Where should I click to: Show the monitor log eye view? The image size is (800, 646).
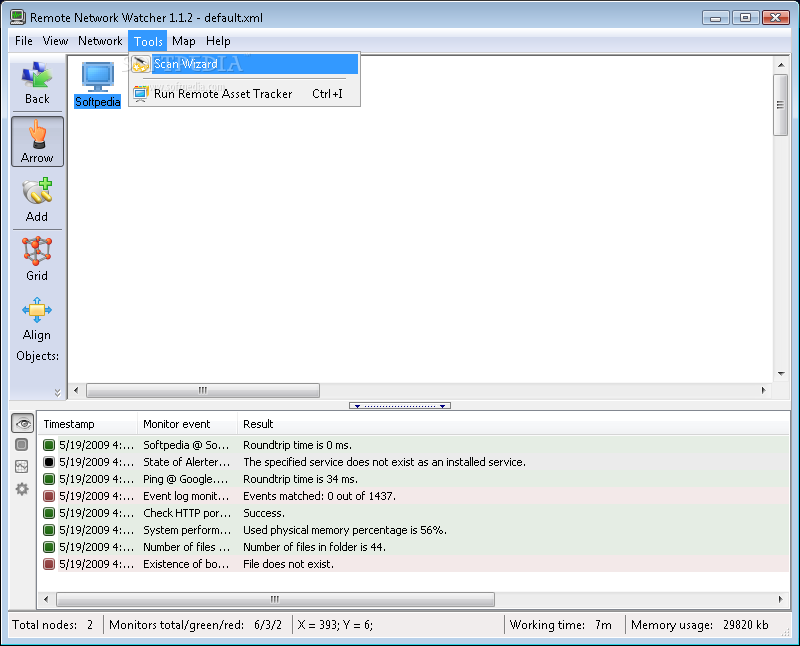pyautogui.click(x=22, y=424)
